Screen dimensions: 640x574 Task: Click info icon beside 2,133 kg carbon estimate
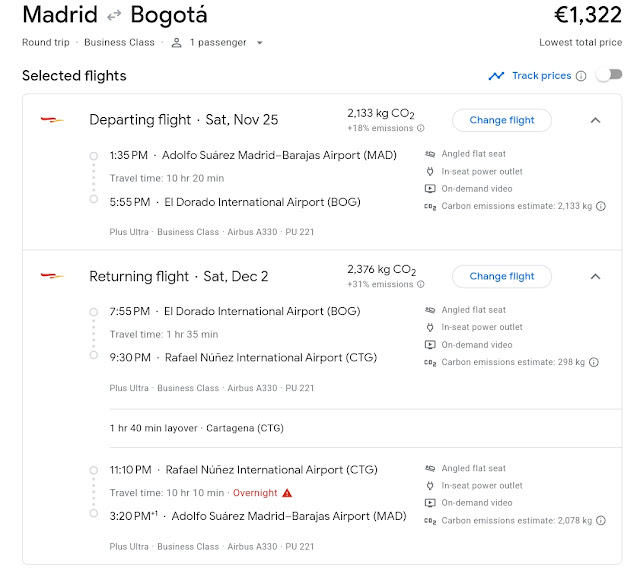pos(600,206)
